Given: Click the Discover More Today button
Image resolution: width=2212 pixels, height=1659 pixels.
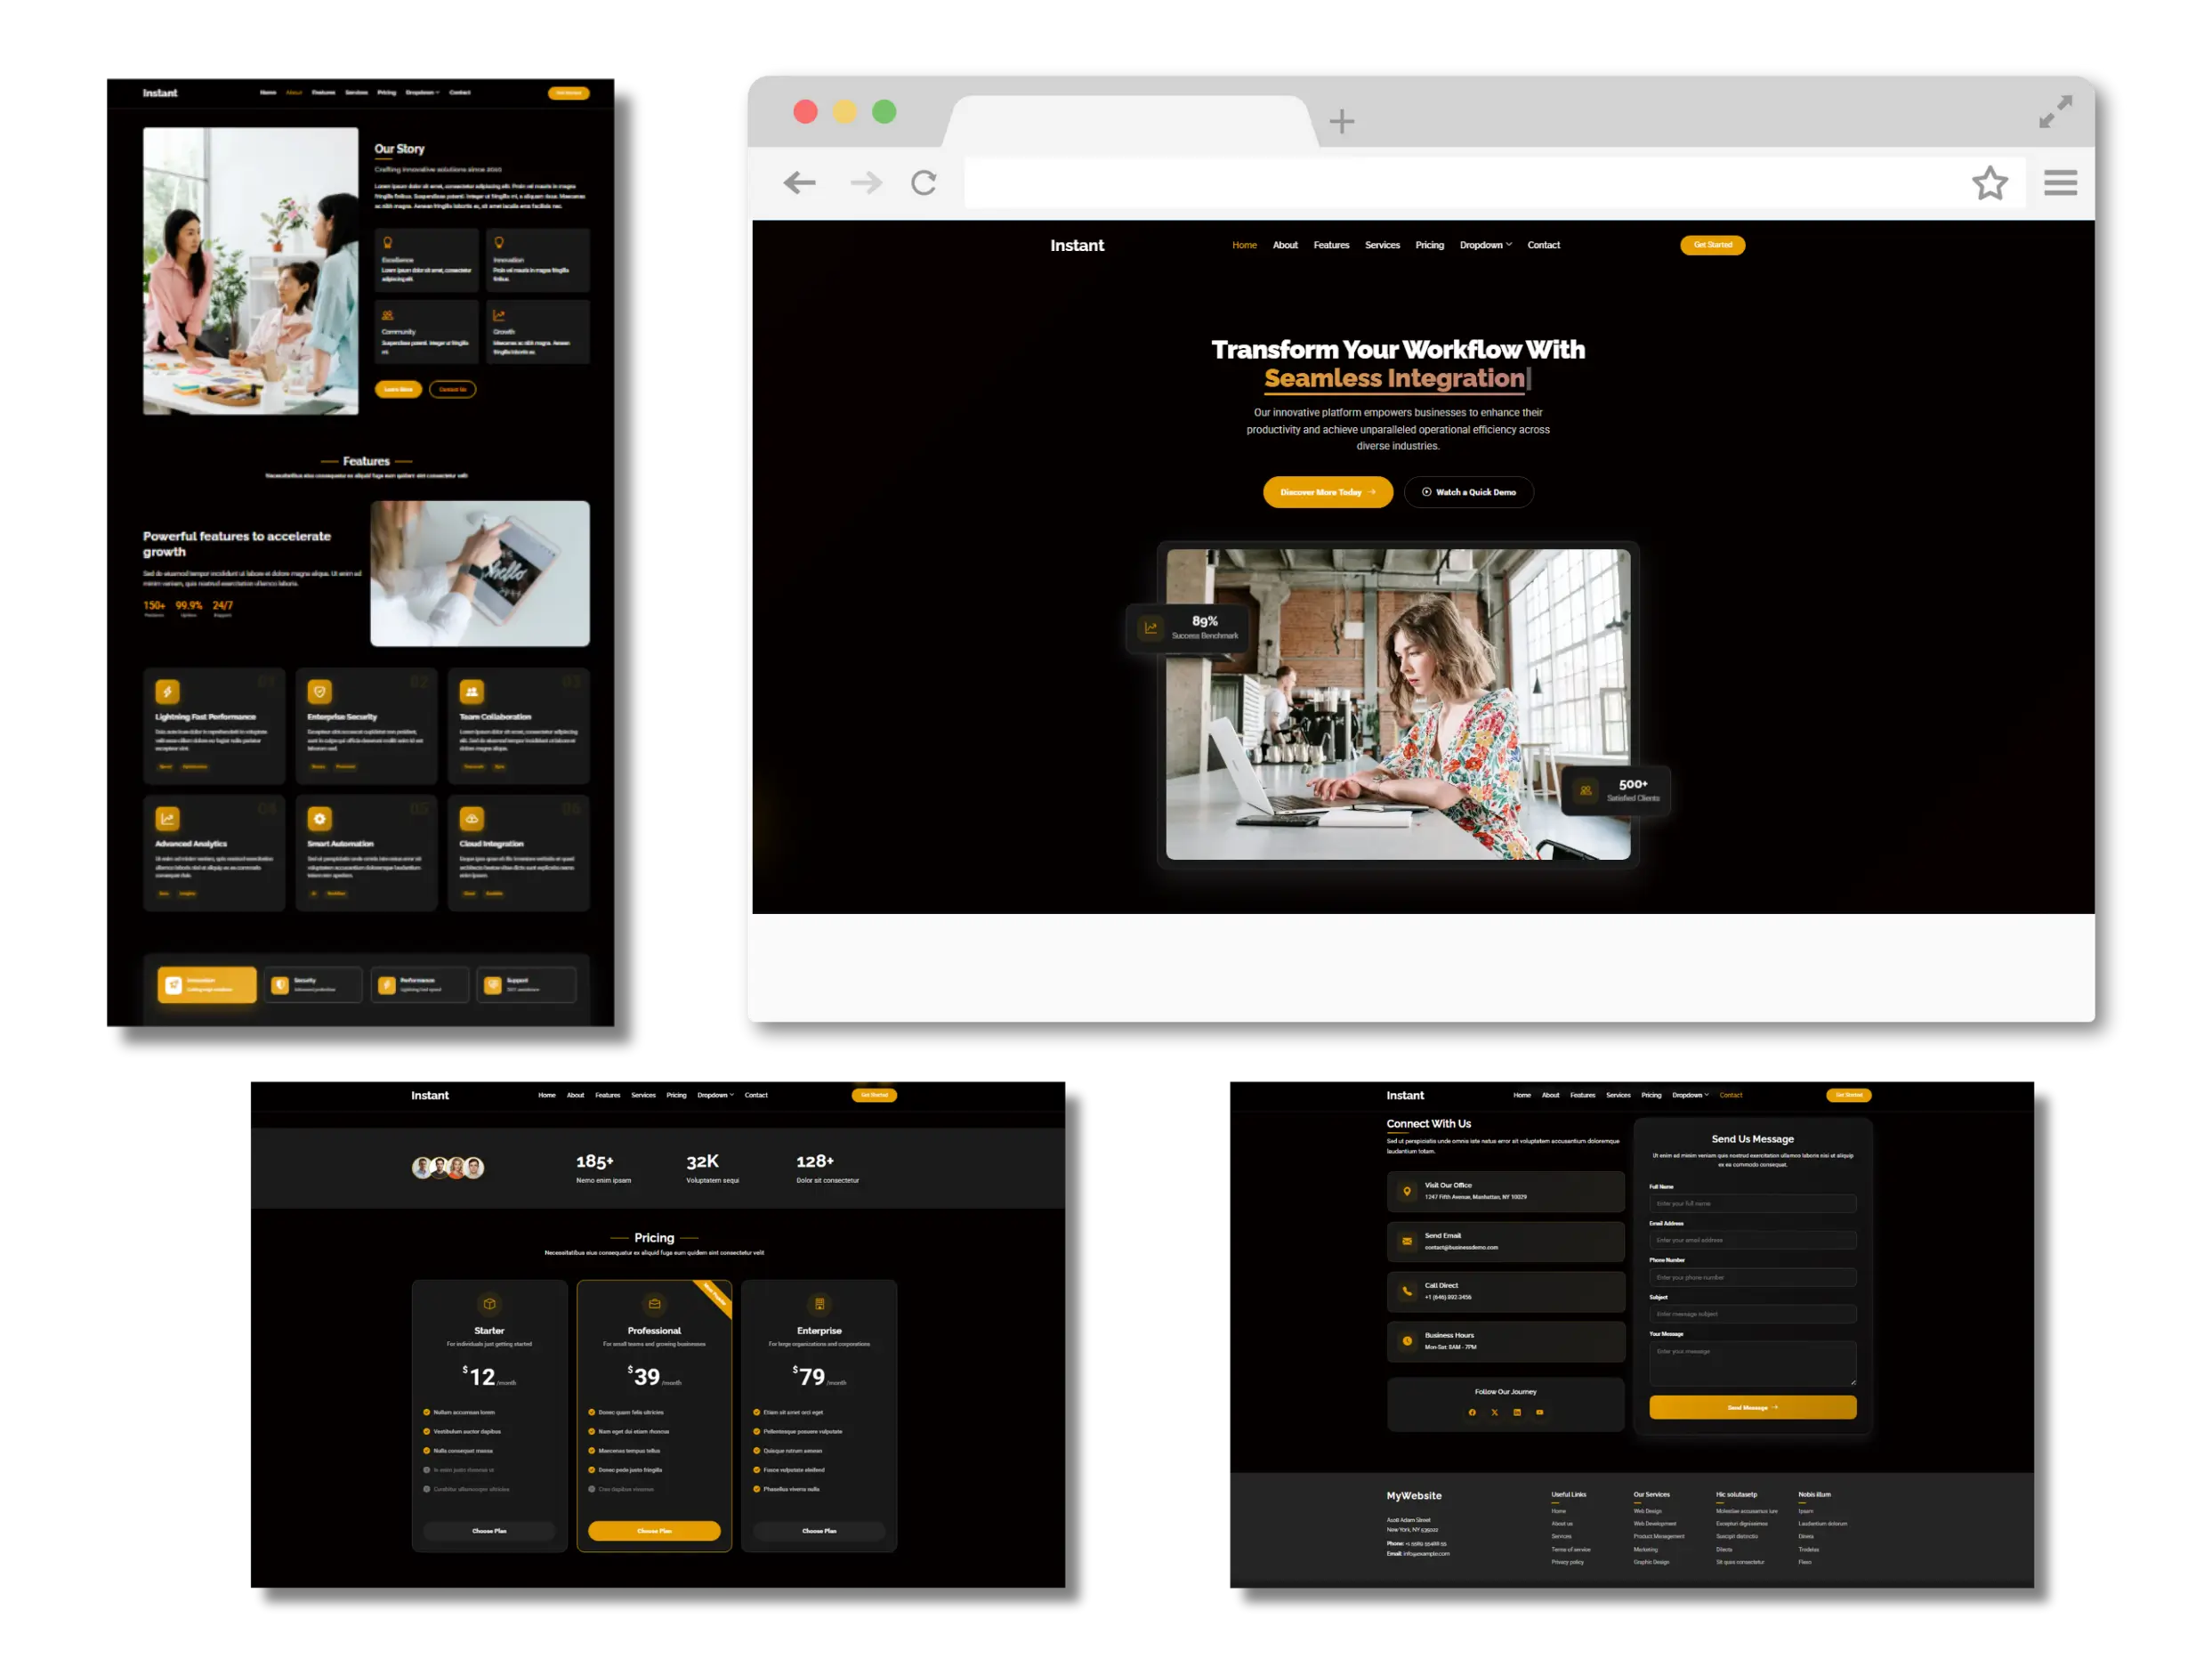Looking at the screenshot, I should [x=1327, y=492].
